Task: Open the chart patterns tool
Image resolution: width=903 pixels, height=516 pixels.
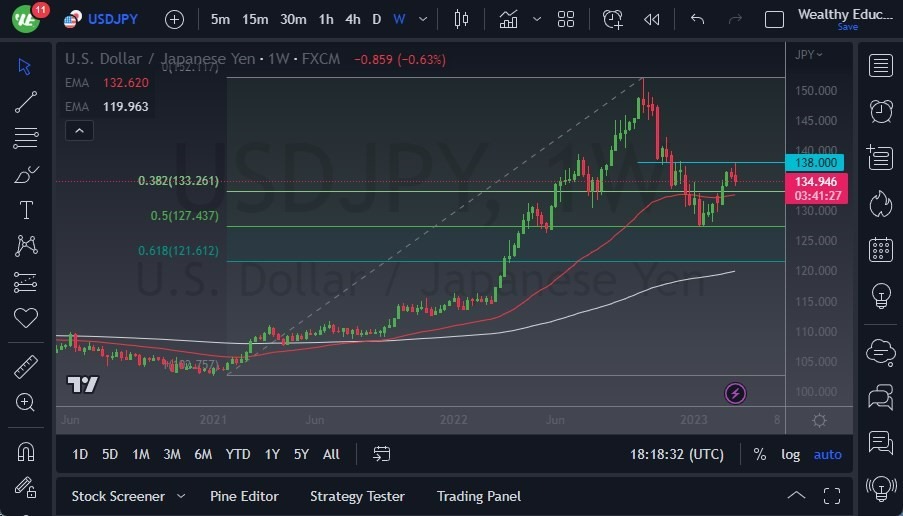Action: click(26, 246)
